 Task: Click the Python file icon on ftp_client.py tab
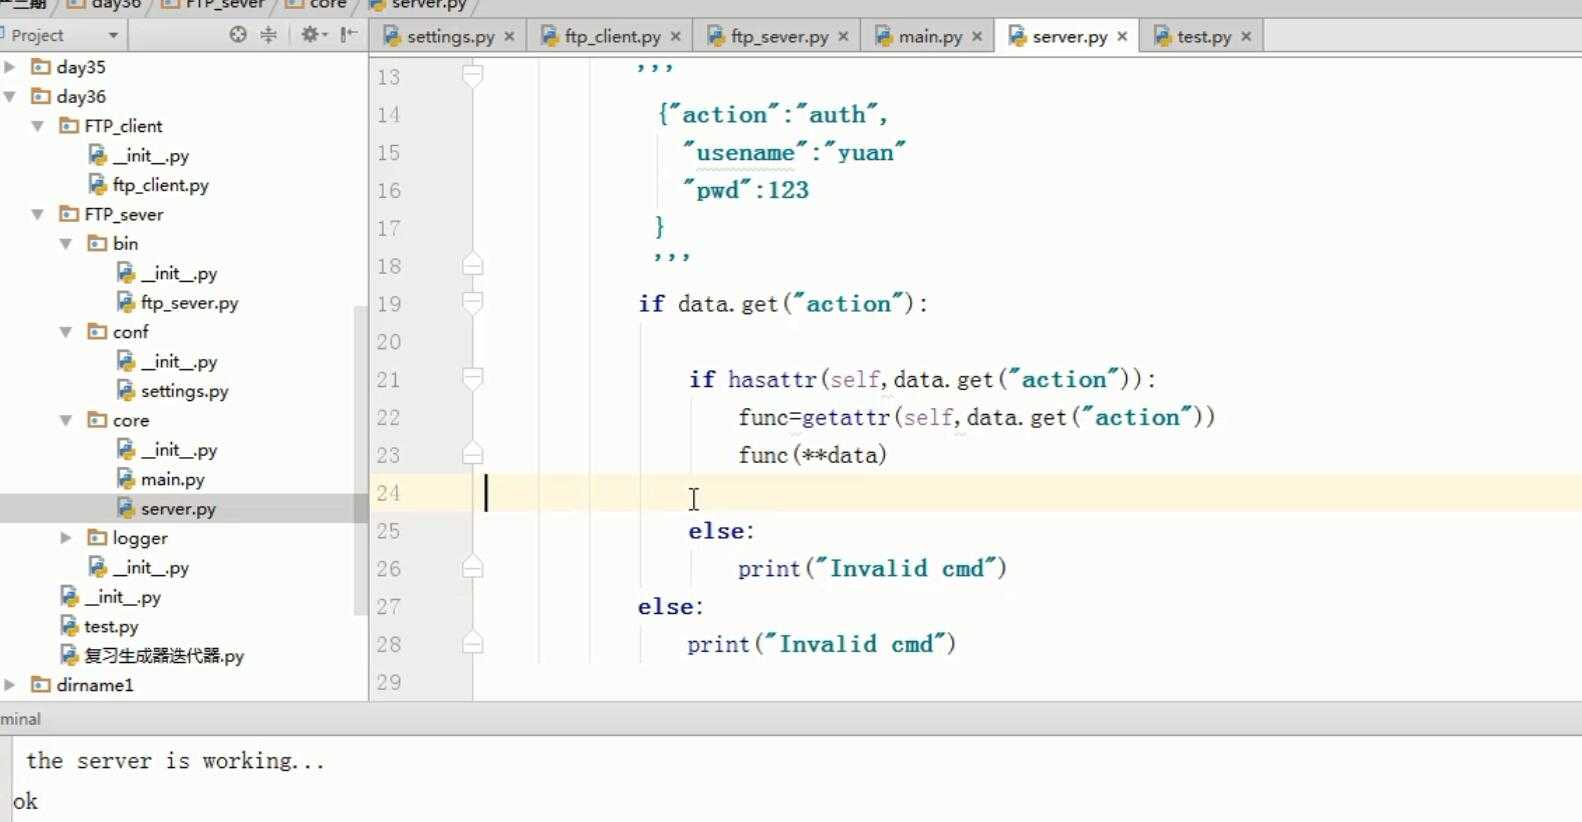click(550, 36)
